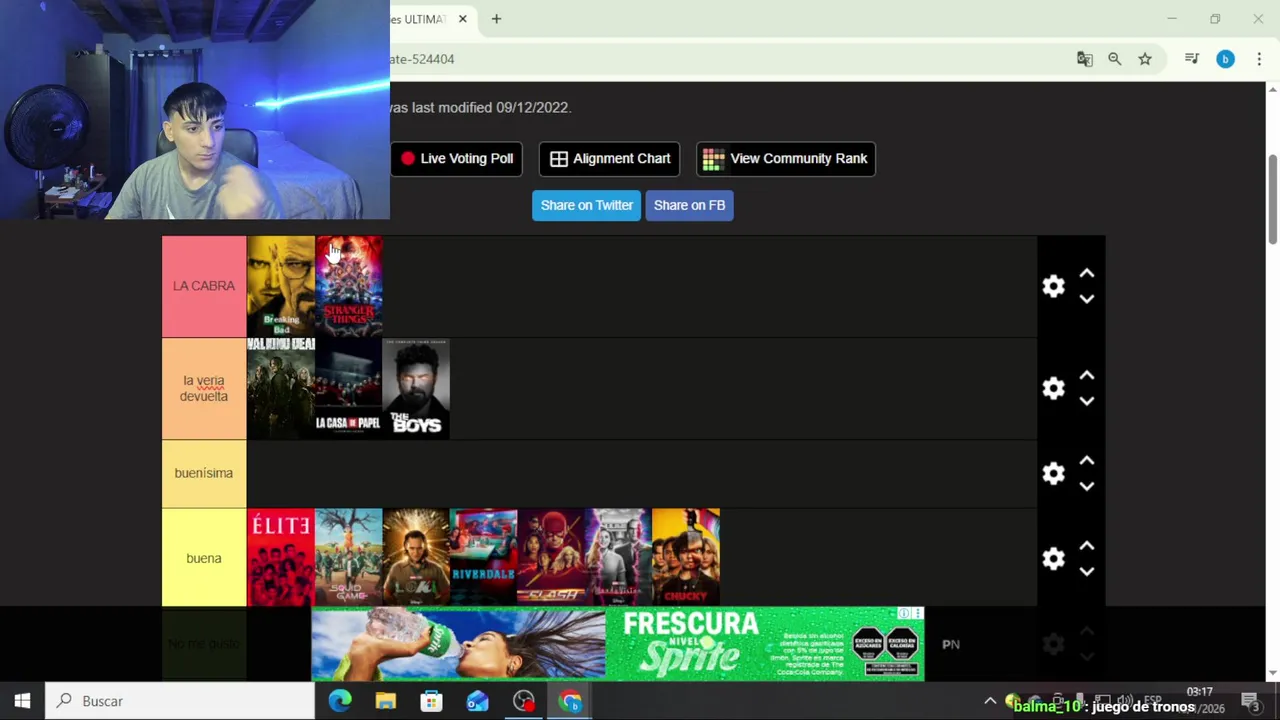The image size is (1280, 720).
Task: Open ad info icon on Sprite banner
Action: (904, 613)
